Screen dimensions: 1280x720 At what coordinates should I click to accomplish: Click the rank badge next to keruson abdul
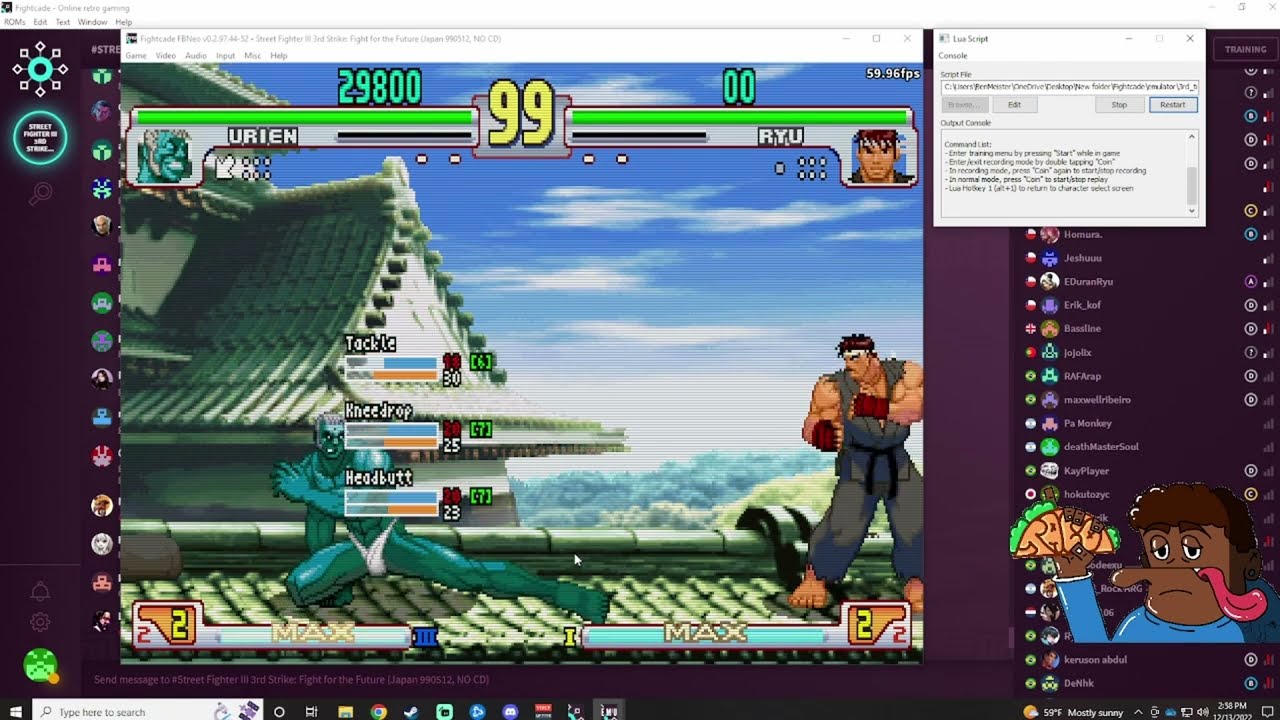tap(1250, 660)
